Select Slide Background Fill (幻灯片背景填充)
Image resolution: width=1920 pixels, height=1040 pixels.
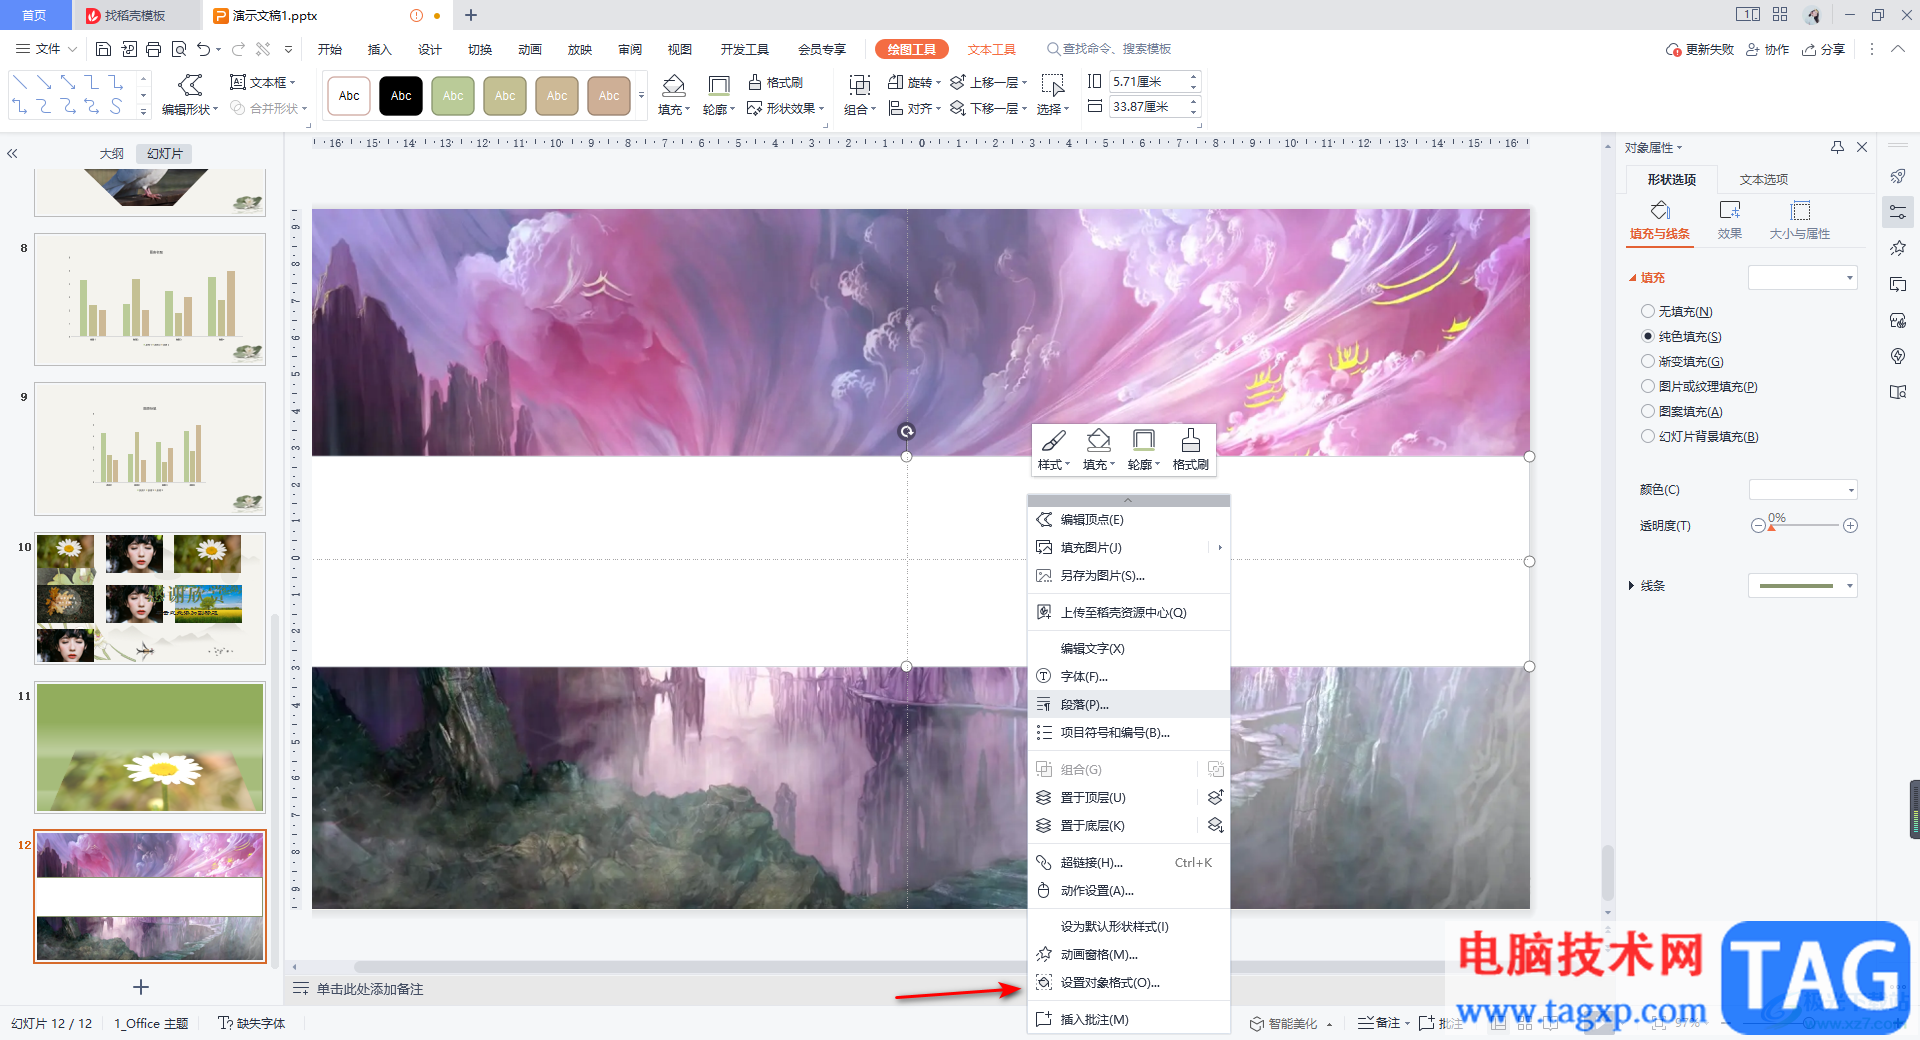(1700, 437)
